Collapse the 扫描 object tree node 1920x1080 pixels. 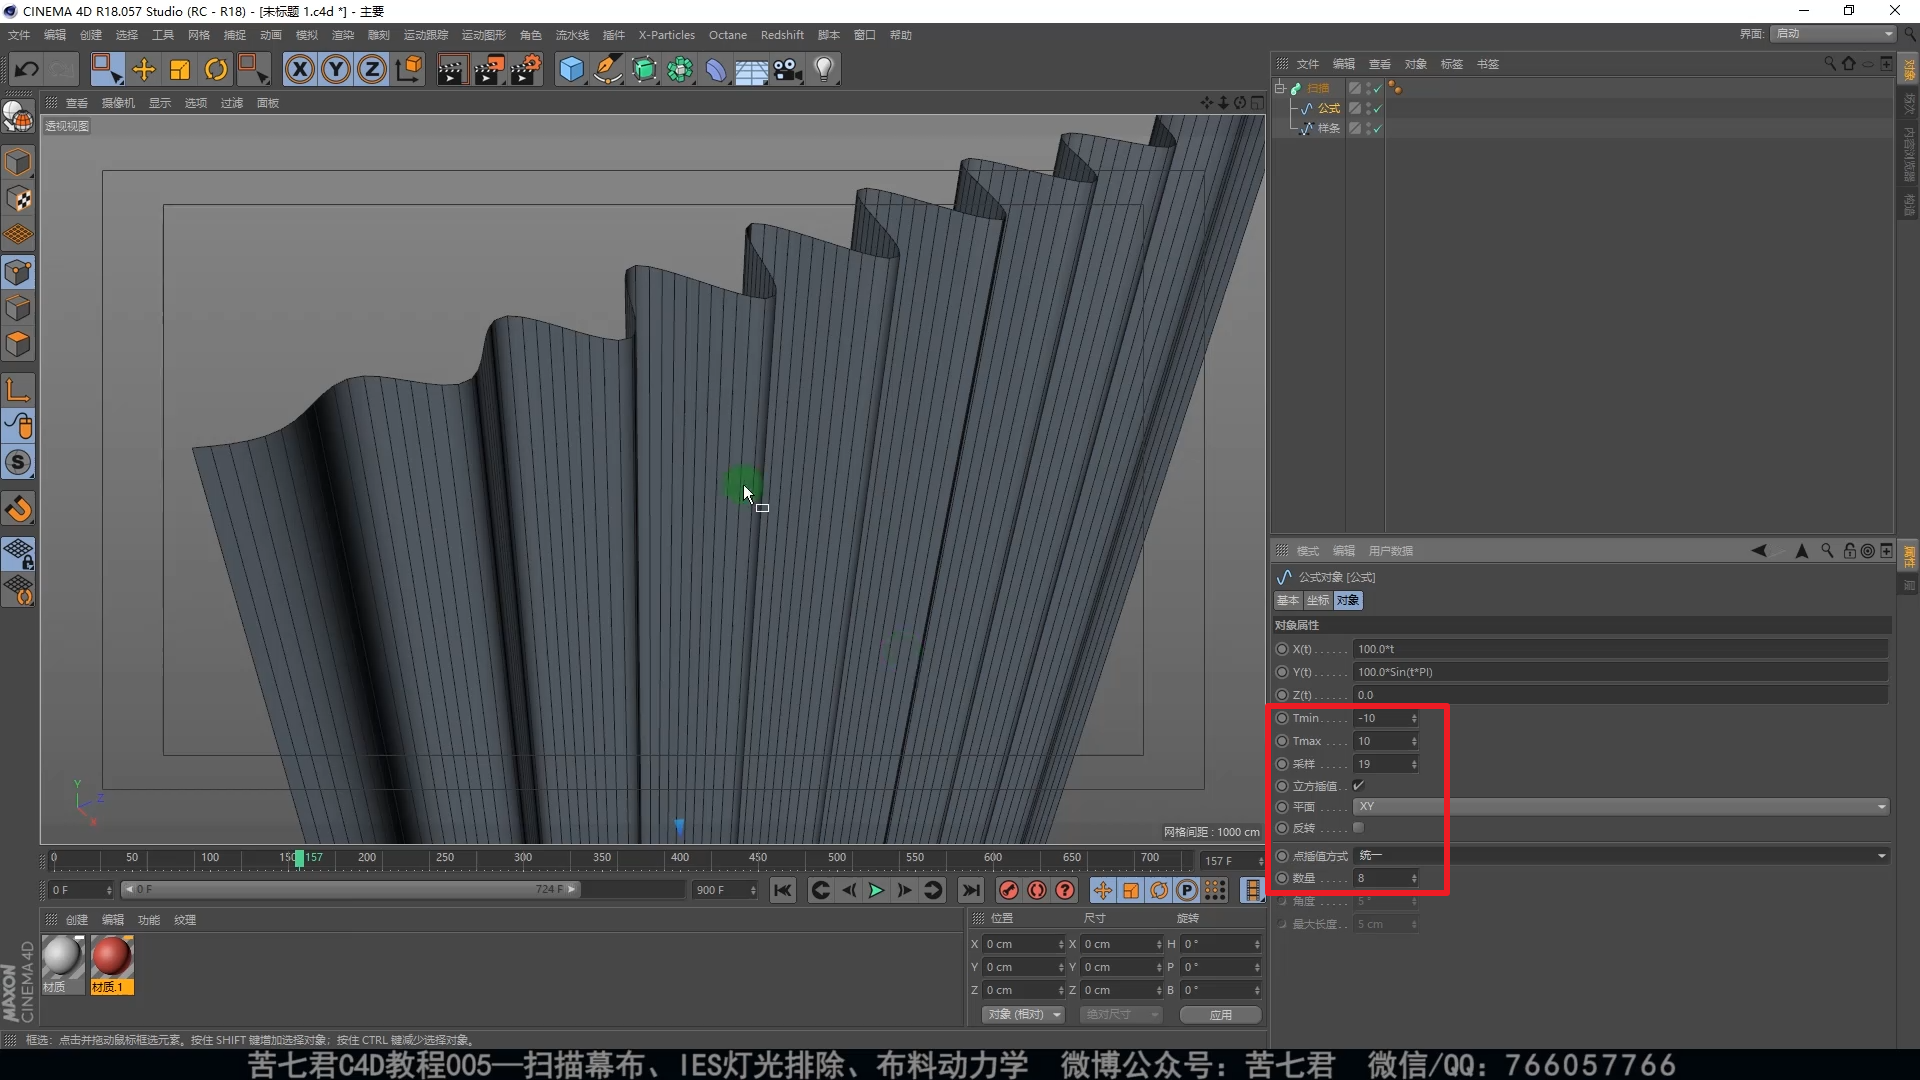pos(1279,88)
